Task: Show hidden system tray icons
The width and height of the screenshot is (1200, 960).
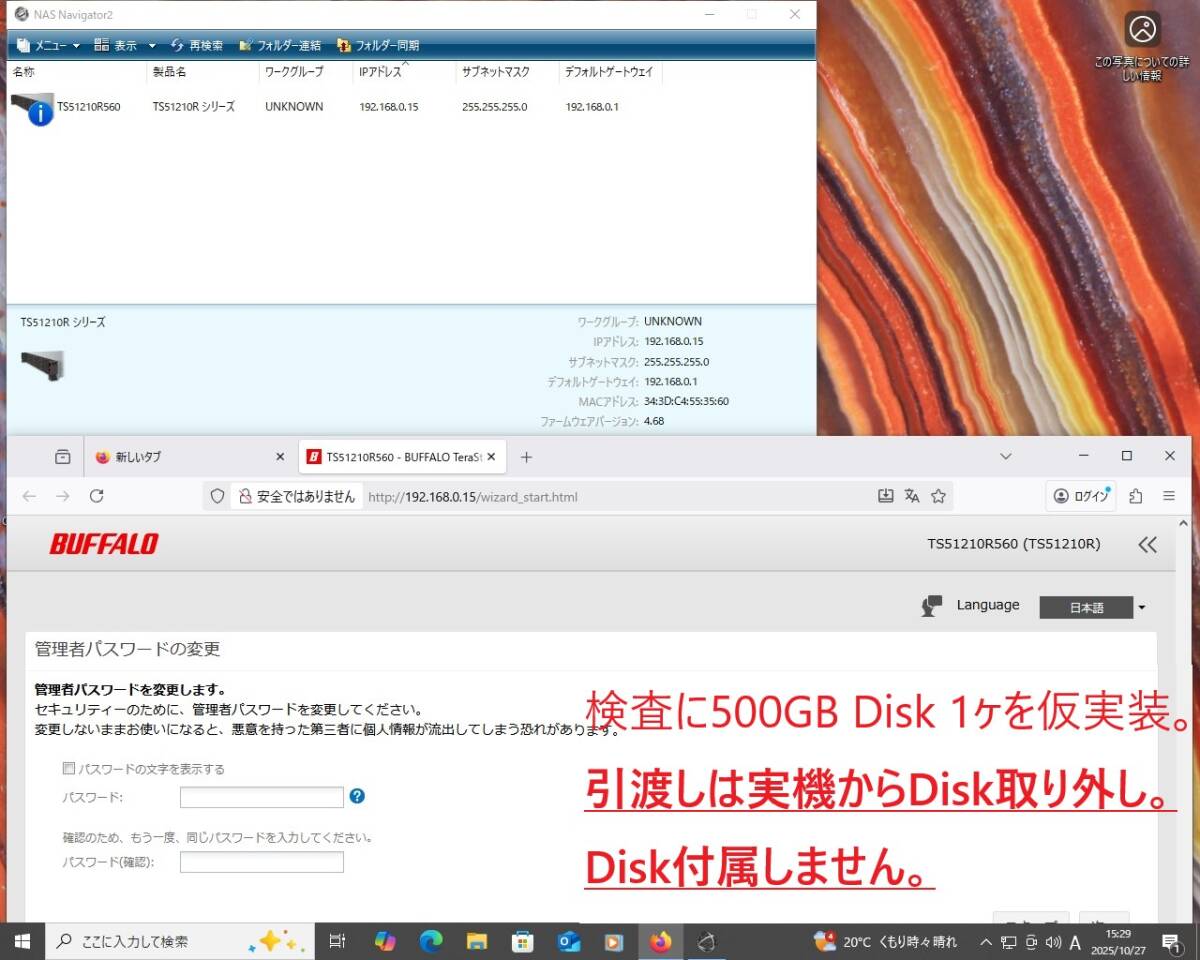Action: click(x=987, y=942)
